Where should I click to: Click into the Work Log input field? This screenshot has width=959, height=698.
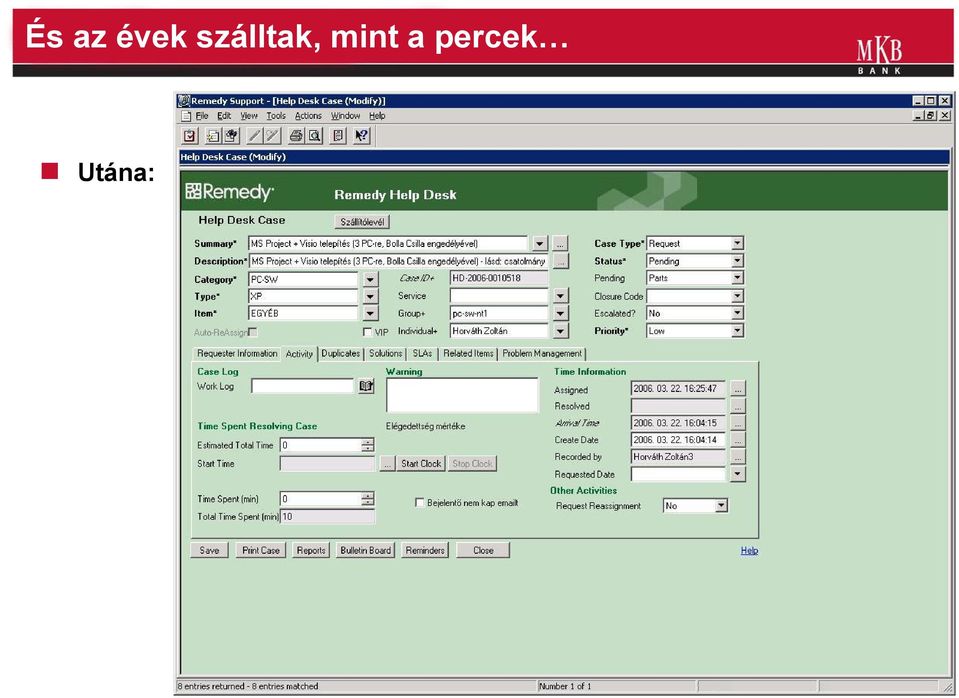pyautogui.click(x=303, y=386)
